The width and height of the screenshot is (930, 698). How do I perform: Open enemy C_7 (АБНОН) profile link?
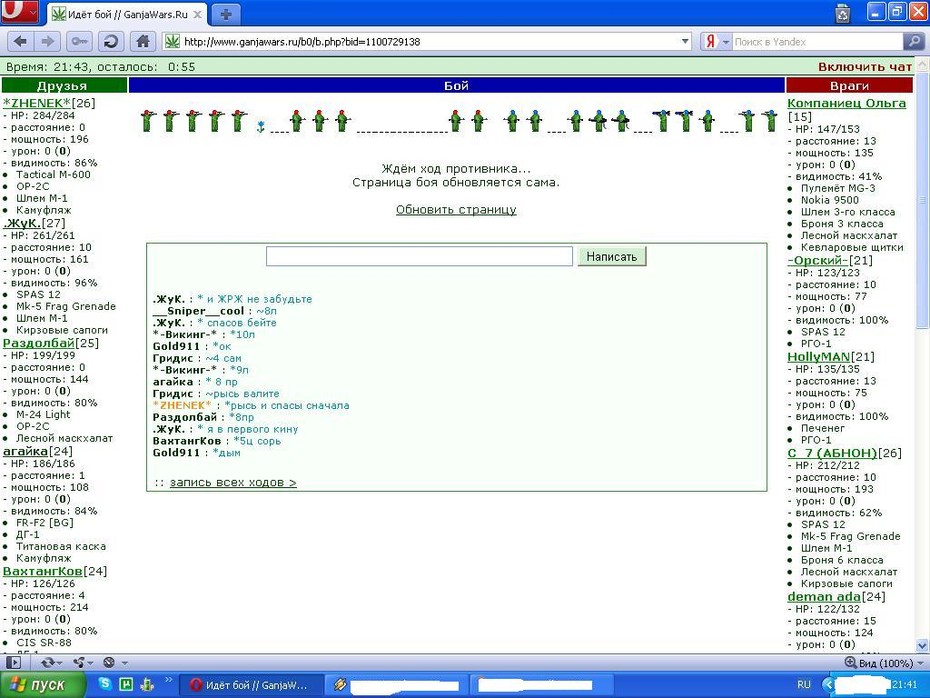832,453
